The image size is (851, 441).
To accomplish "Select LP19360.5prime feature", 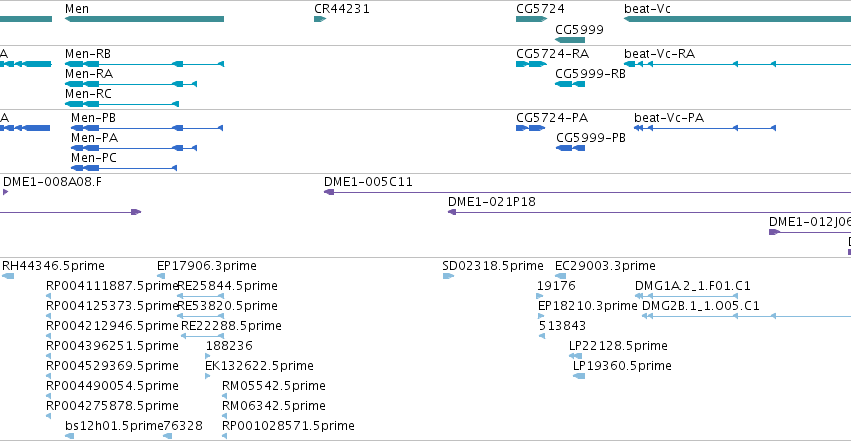I will [579, 376].
